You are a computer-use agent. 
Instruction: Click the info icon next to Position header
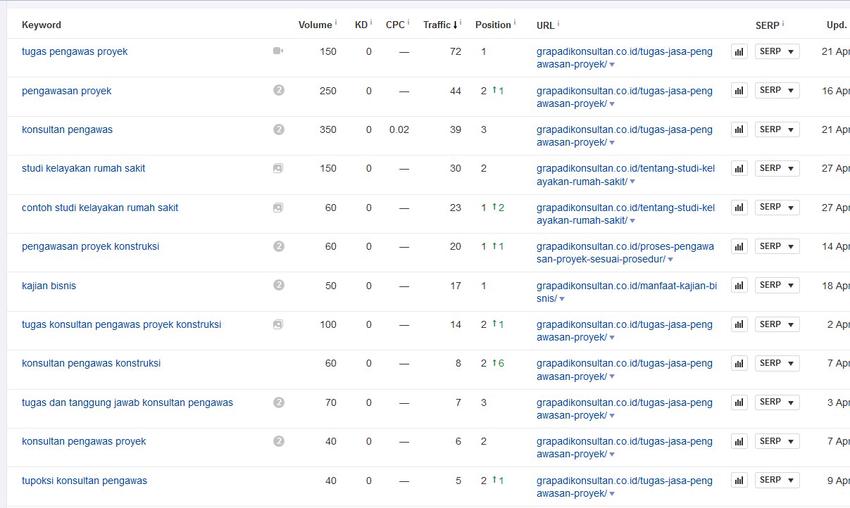click(514, 22)
